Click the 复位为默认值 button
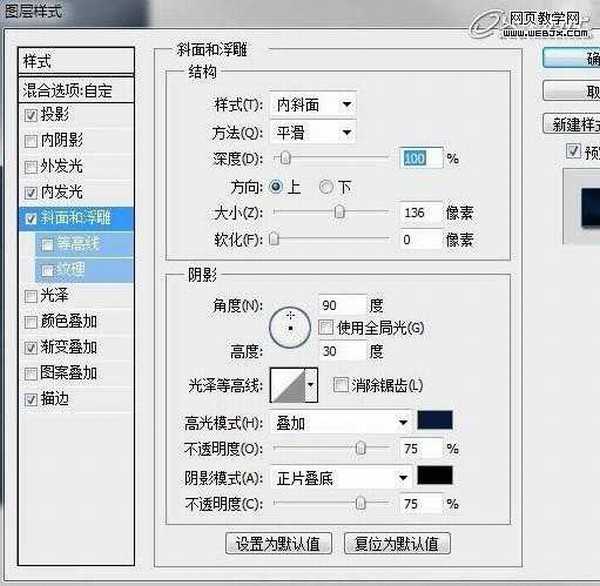The image size is (600, 586). pyautogui.click(x=396, y=544)
